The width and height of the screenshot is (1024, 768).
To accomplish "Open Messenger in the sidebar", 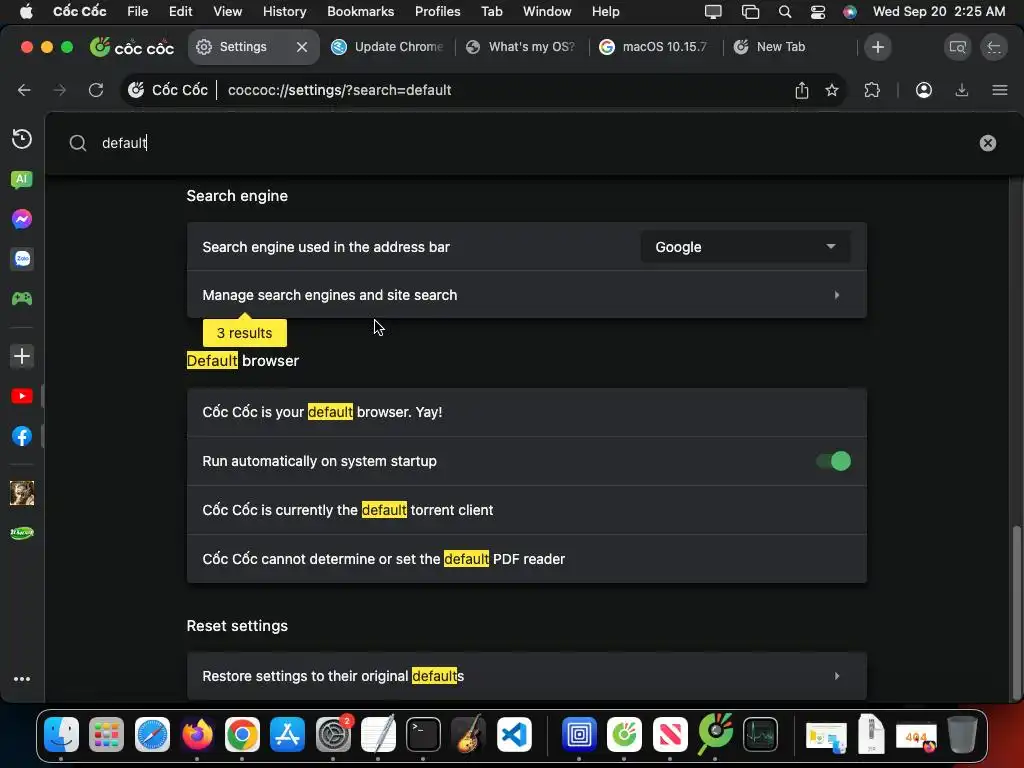I will tap(22, 219).
